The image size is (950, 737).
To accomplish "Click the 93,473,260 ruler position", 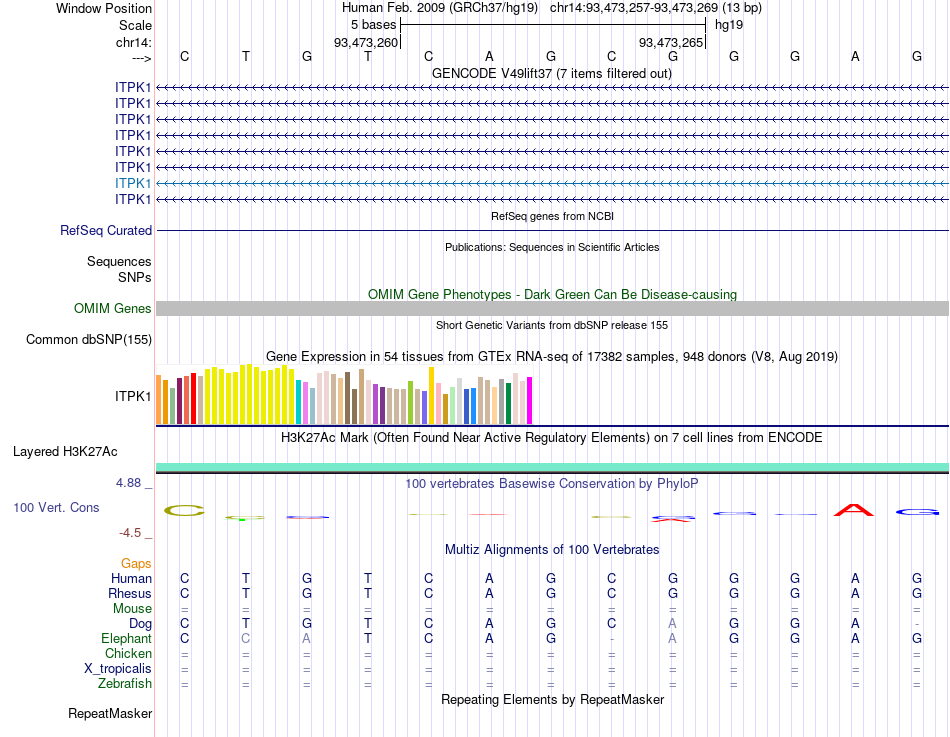I will (366, 42).
